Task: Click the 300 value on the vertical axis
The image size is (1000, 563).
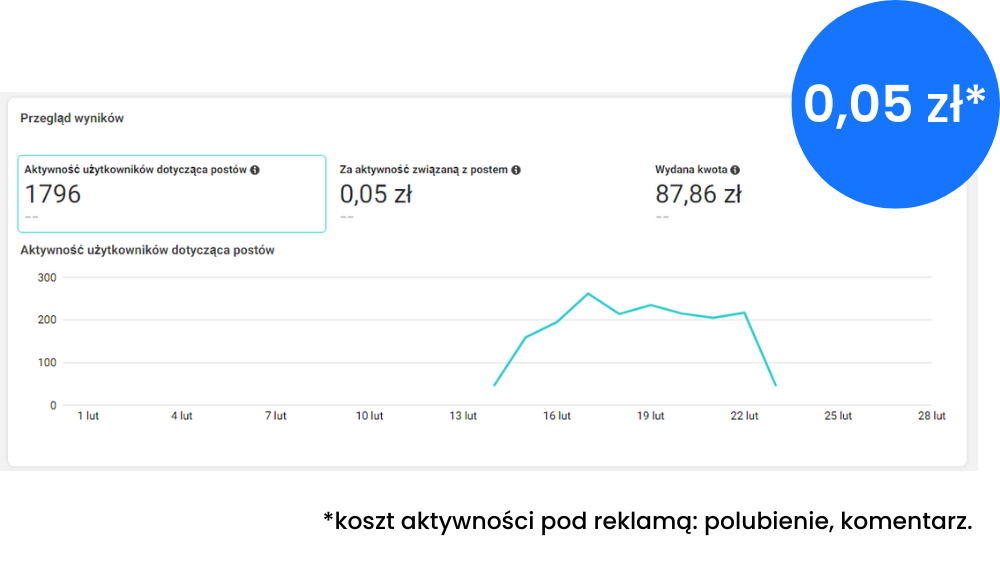Action: coord(46,278)
